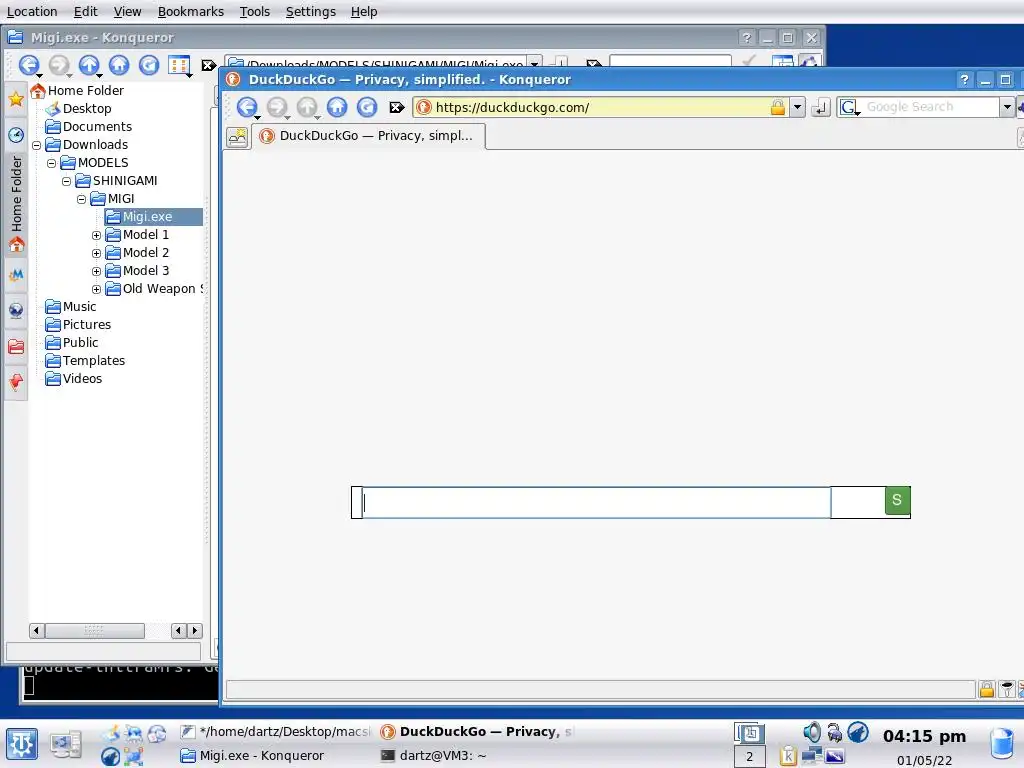Clear the location bar in the Migi.exe window

[208, 65]
